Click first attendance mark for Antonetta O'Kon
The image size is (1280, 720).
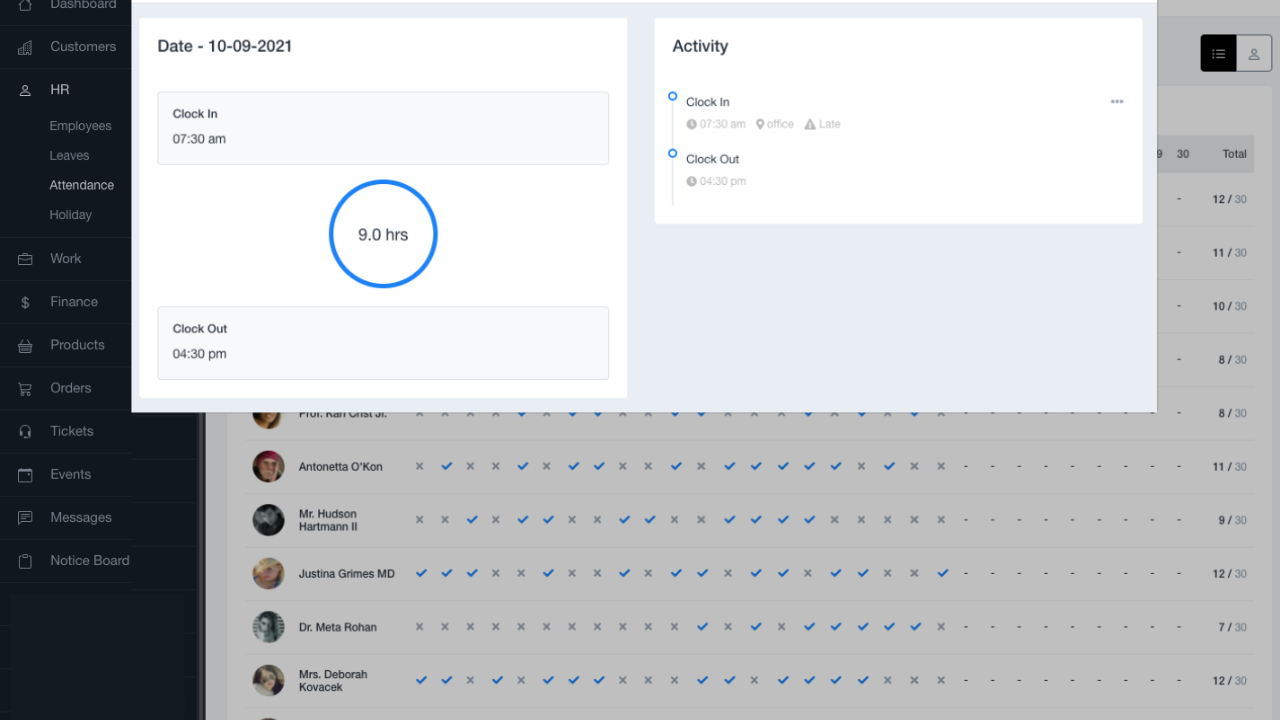(x=420, y=466)
